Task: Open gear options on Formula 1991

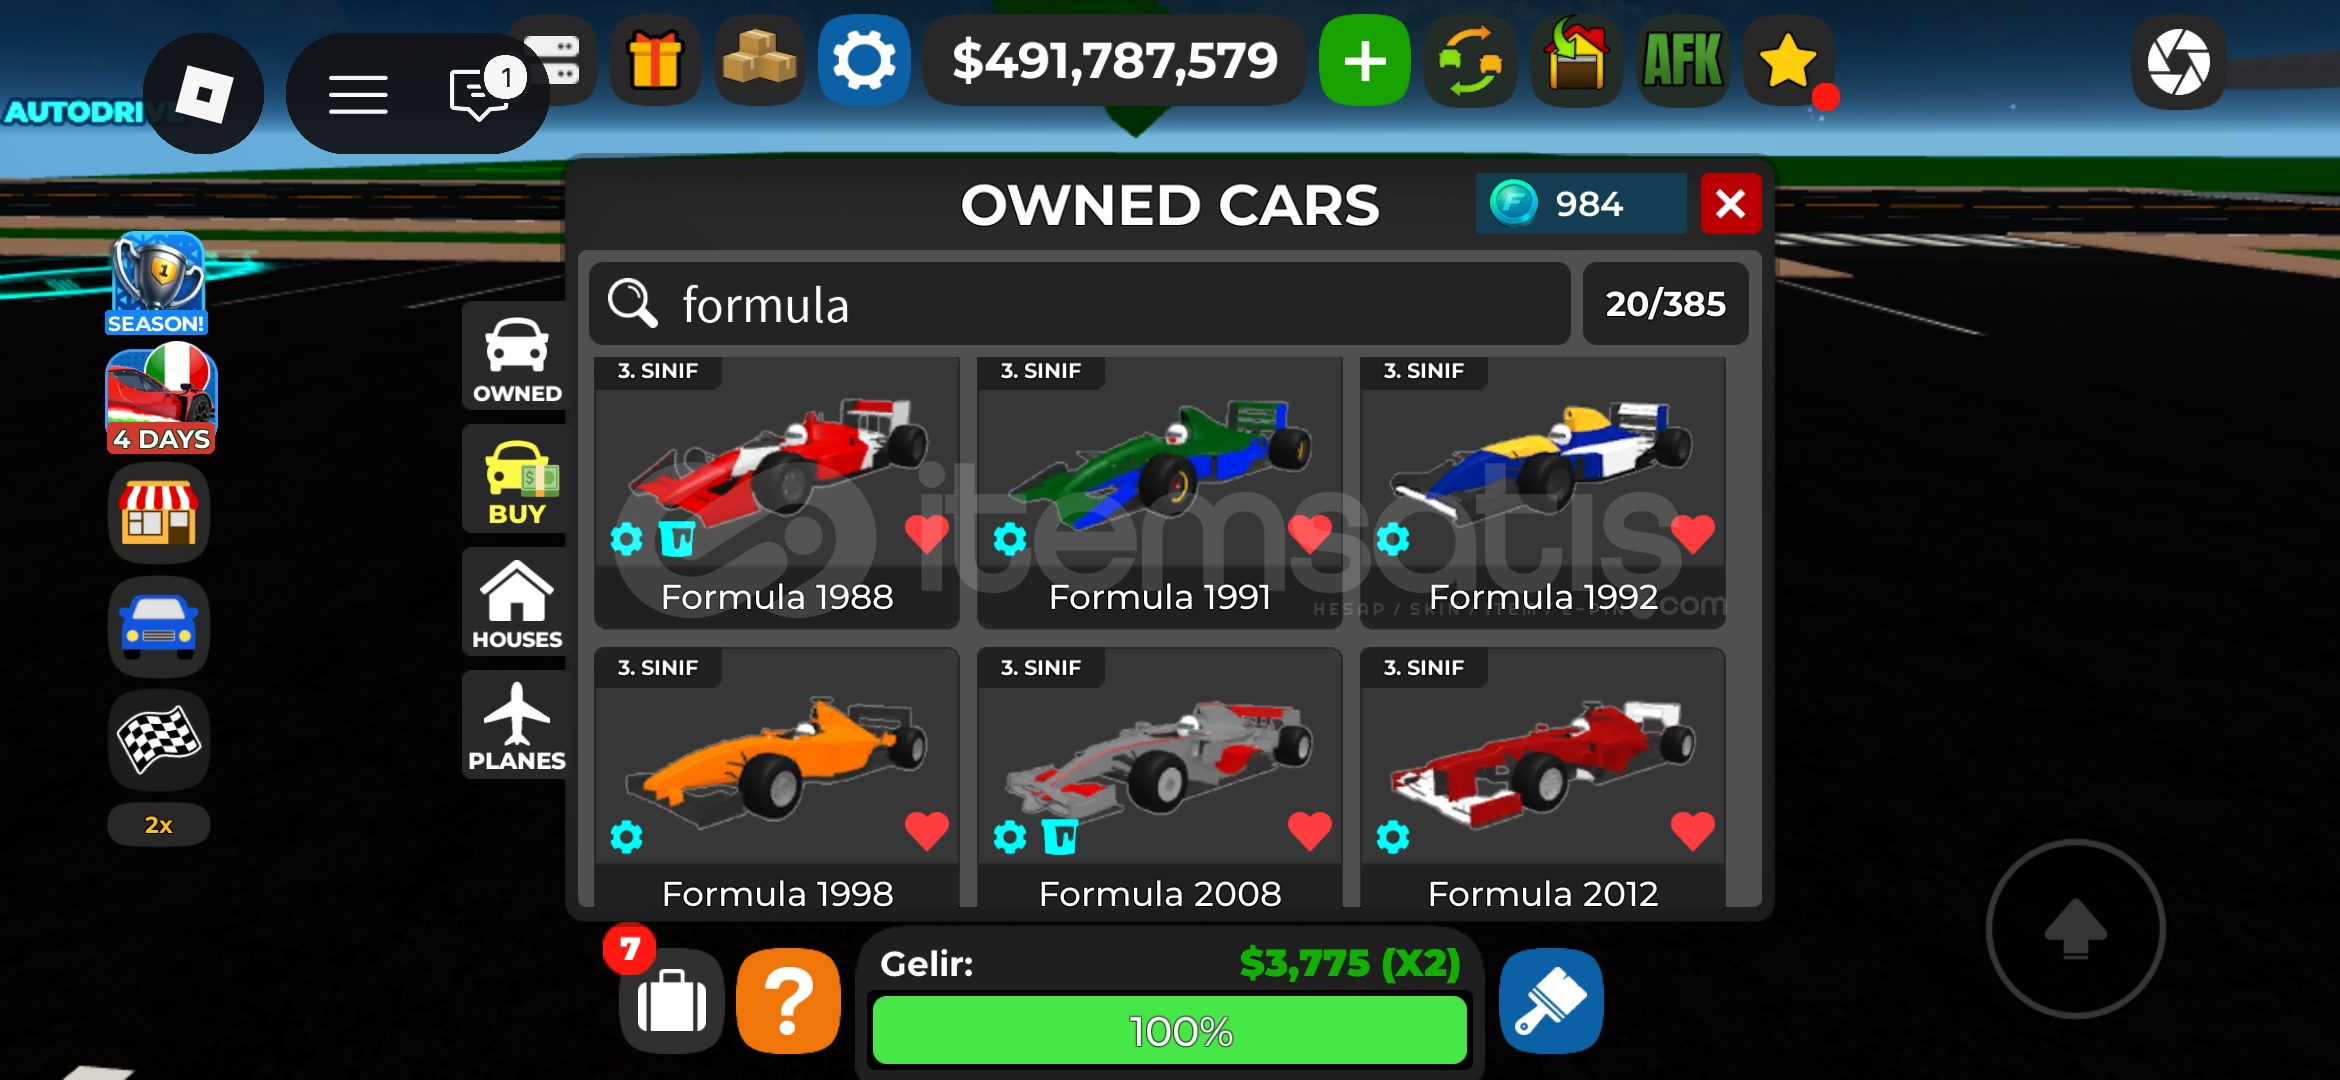Action: pyautogui.click(x=1010, y=540)
